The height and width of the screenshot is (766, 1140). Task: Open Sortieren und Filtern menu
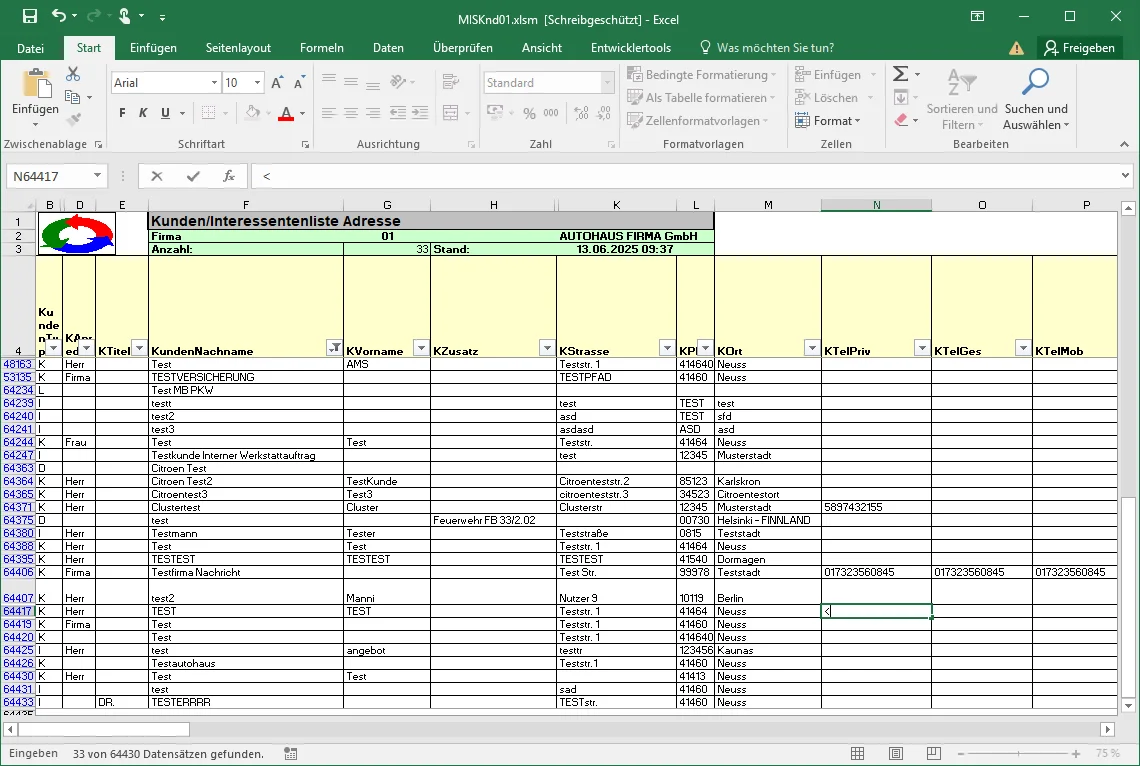pos(962,100)
